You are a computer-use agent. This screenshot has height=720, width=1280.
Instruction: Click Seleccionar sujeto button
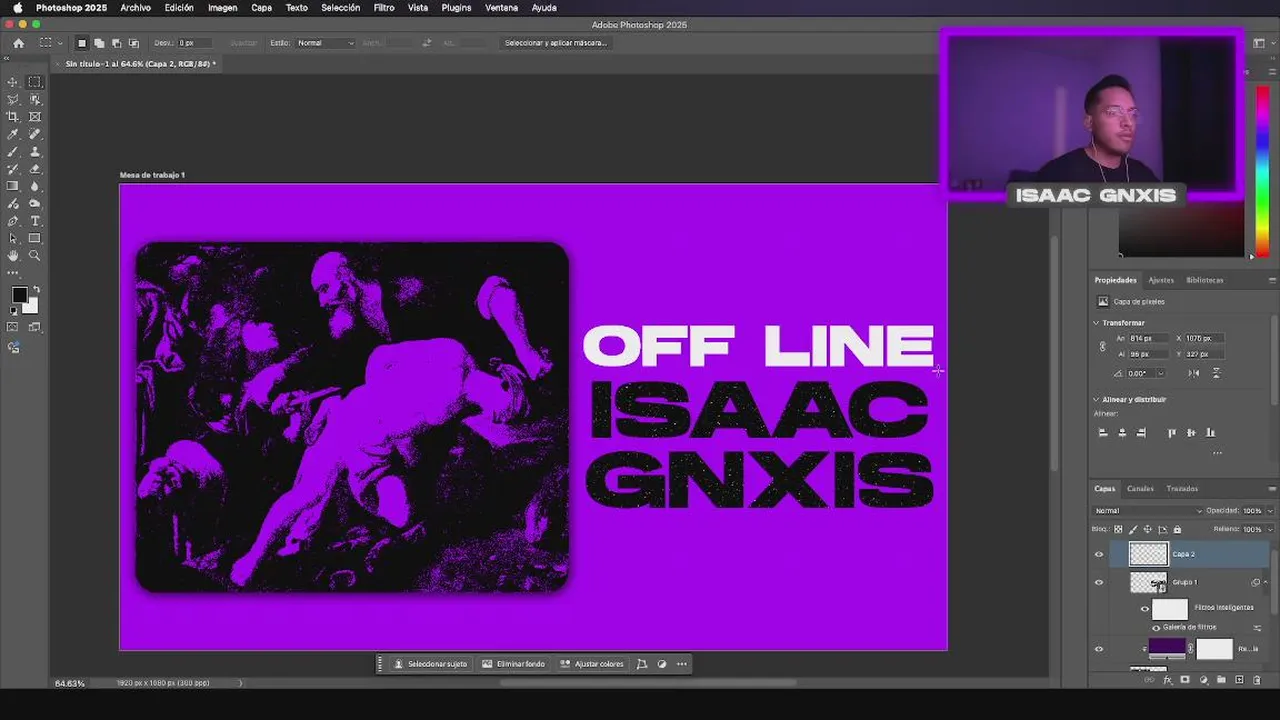[x=430, y=664]
